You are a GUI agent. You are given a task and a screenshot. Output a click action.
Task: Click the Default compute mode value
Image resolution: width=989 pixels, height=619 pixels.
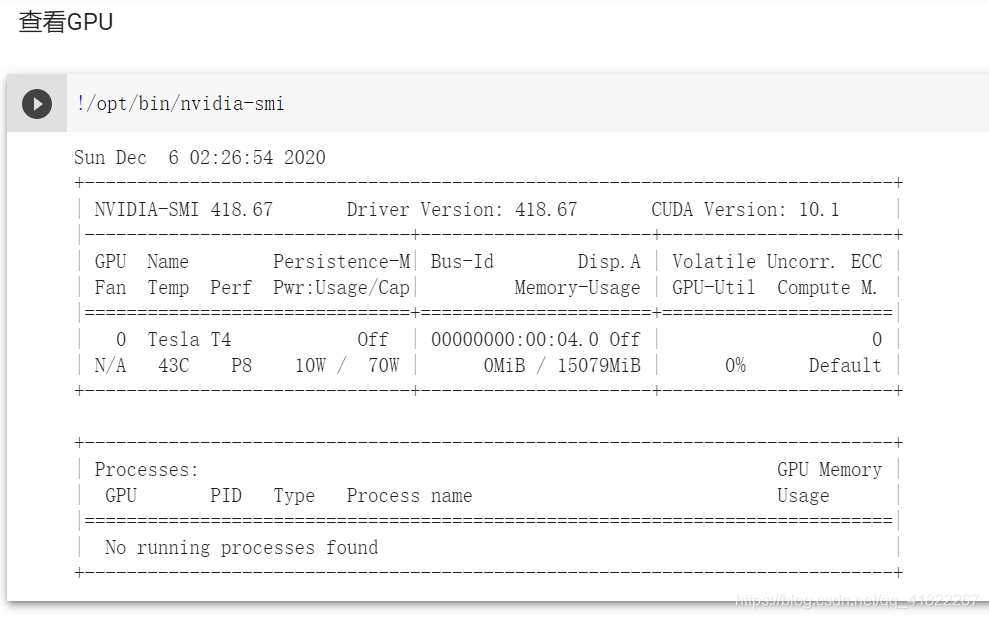coord(845,366)
